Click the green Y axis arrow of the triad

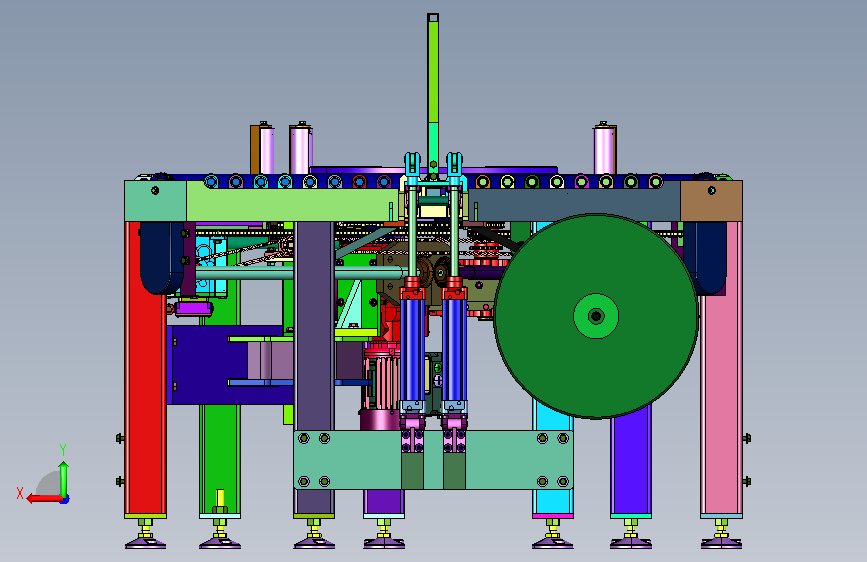(x=64, y=478)
